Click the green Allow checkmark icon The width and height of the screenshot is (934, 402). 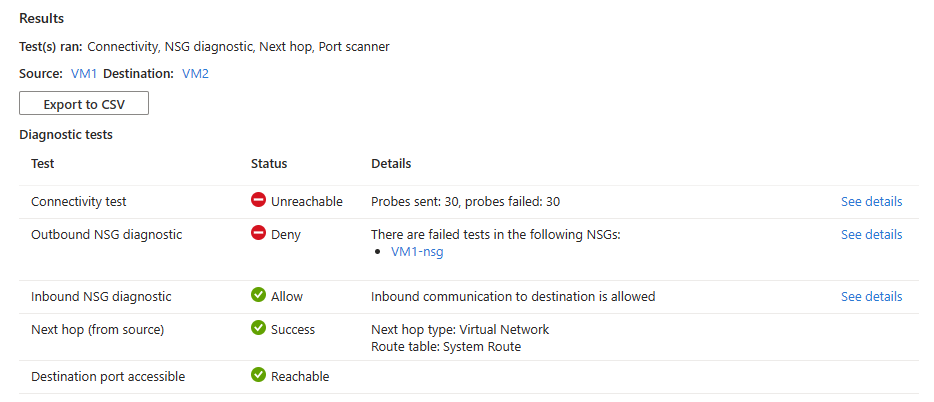pyautogui.click(x=259, y=296)
